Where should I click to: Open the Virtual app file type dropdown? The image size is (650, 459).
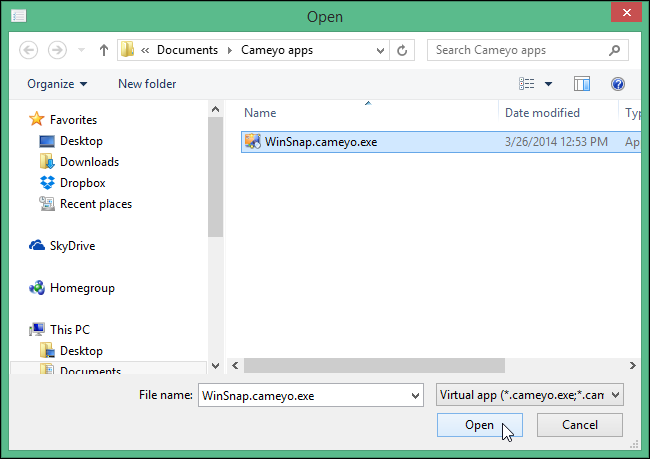[529, 395]
